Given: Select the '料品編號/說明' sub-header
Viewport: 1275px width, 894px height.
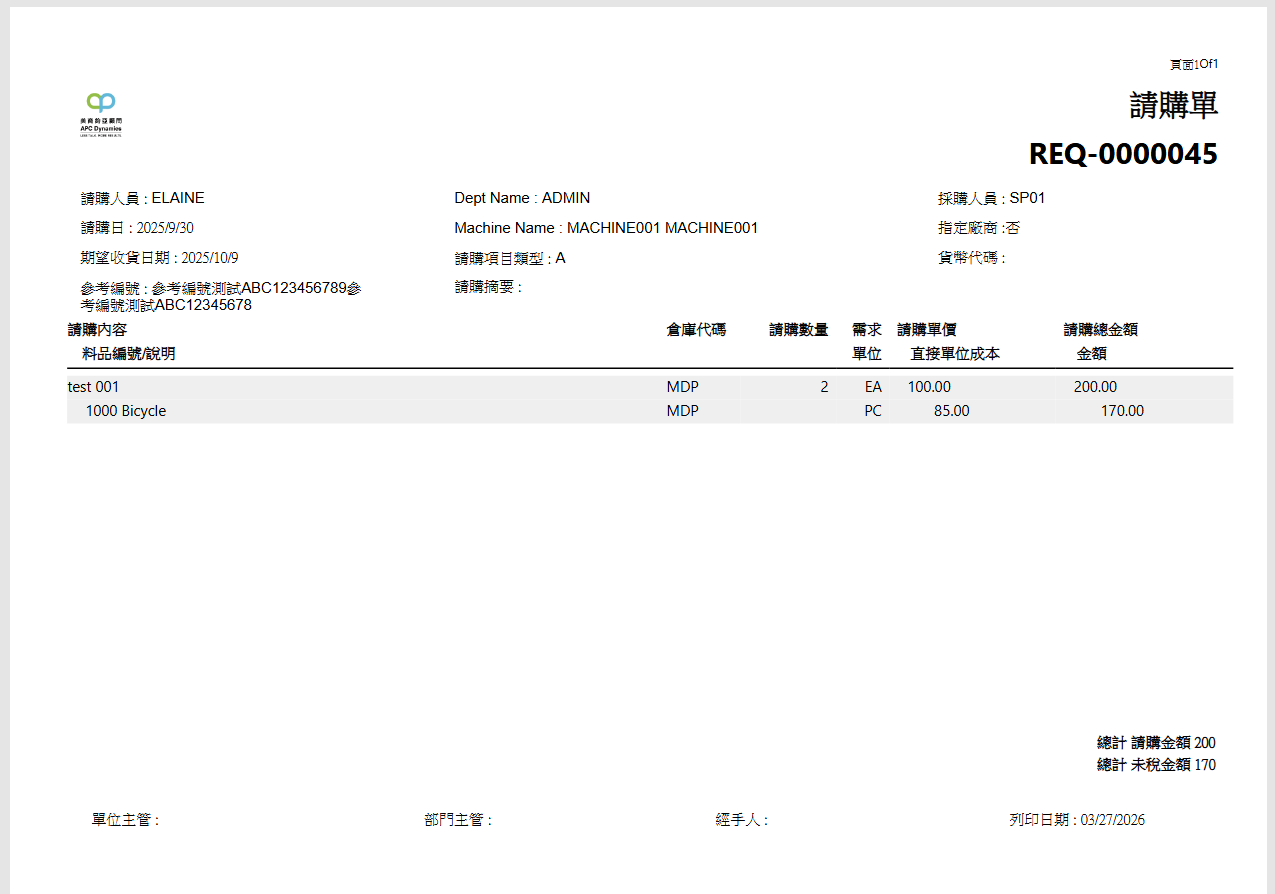Looking at the screenshot, I should 129,354.
